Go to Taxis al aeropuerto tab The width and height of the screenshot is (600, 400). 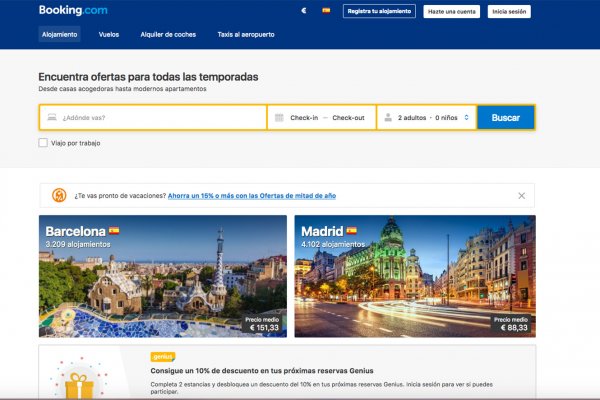click(246, 34)
